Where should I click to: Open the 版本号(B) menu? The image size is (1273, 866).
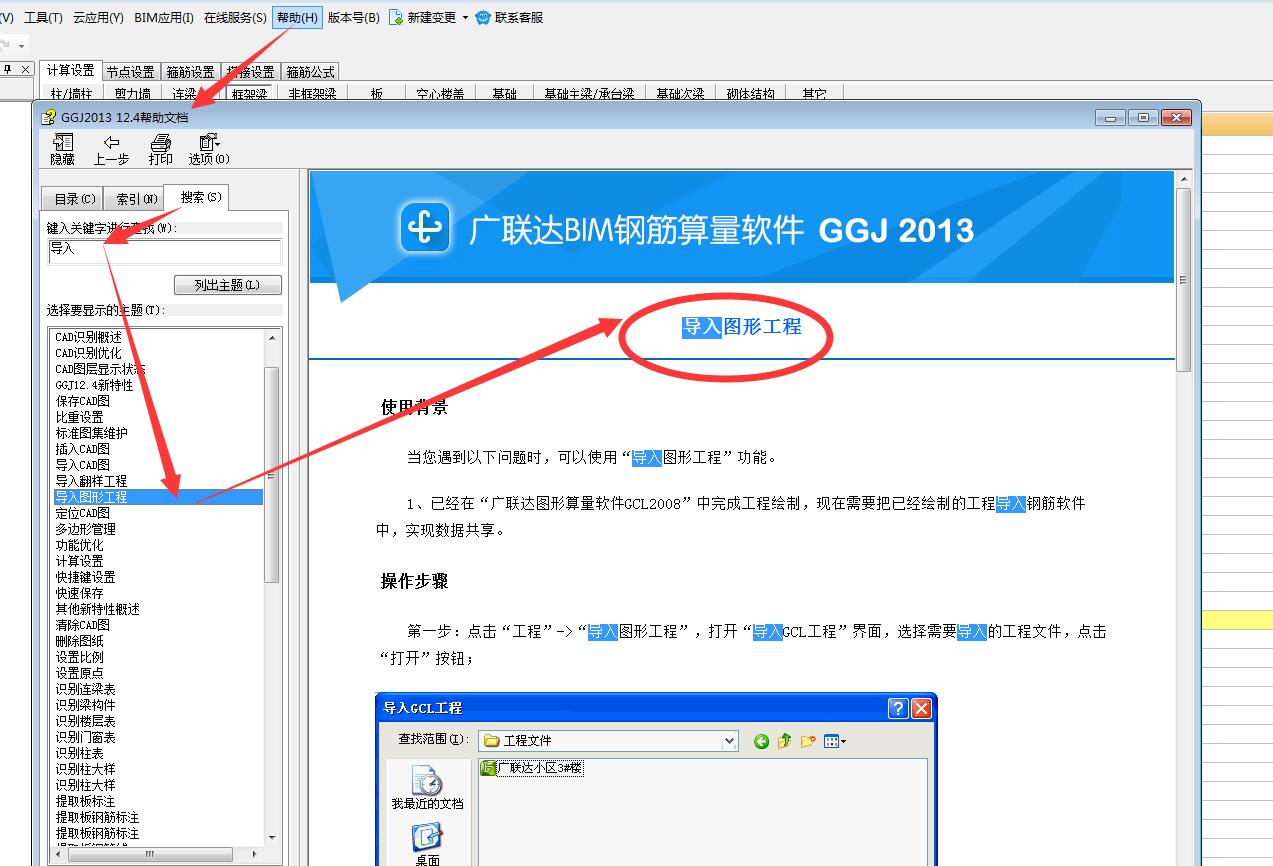pos(354,17)
